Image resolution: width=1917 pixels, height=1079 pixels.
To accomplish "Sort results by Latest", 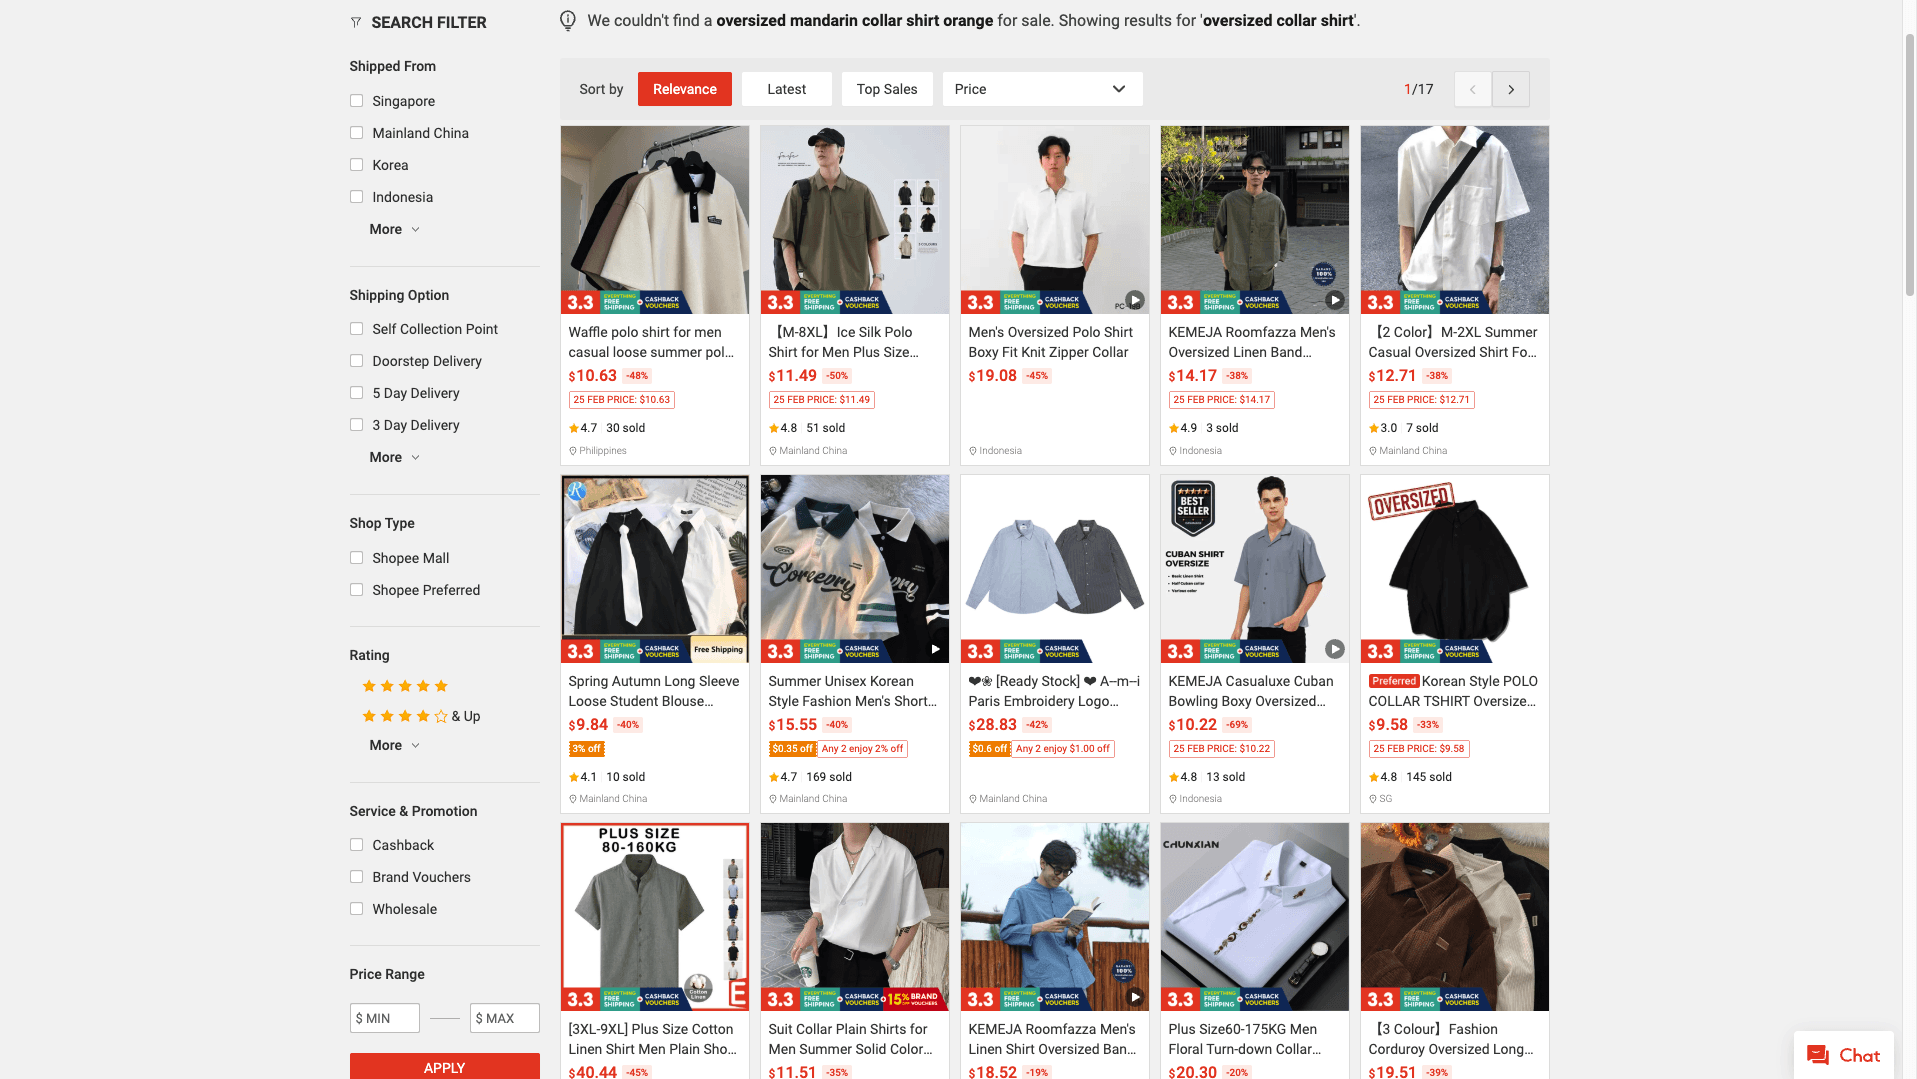I will tap(787, 89).
